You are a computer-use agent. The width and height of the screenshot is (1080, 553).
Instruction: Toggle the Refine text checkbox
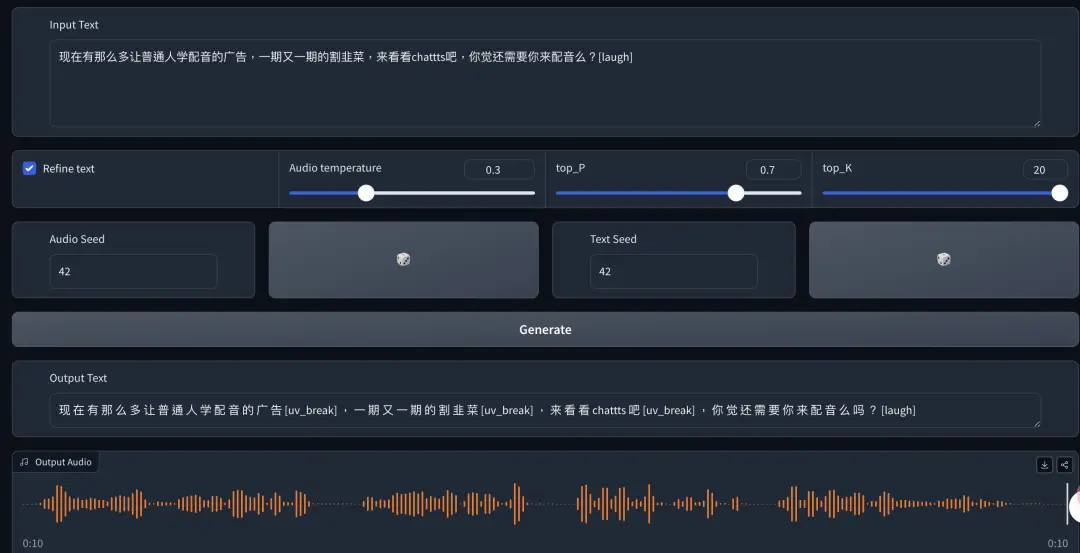tap(30, 169)
